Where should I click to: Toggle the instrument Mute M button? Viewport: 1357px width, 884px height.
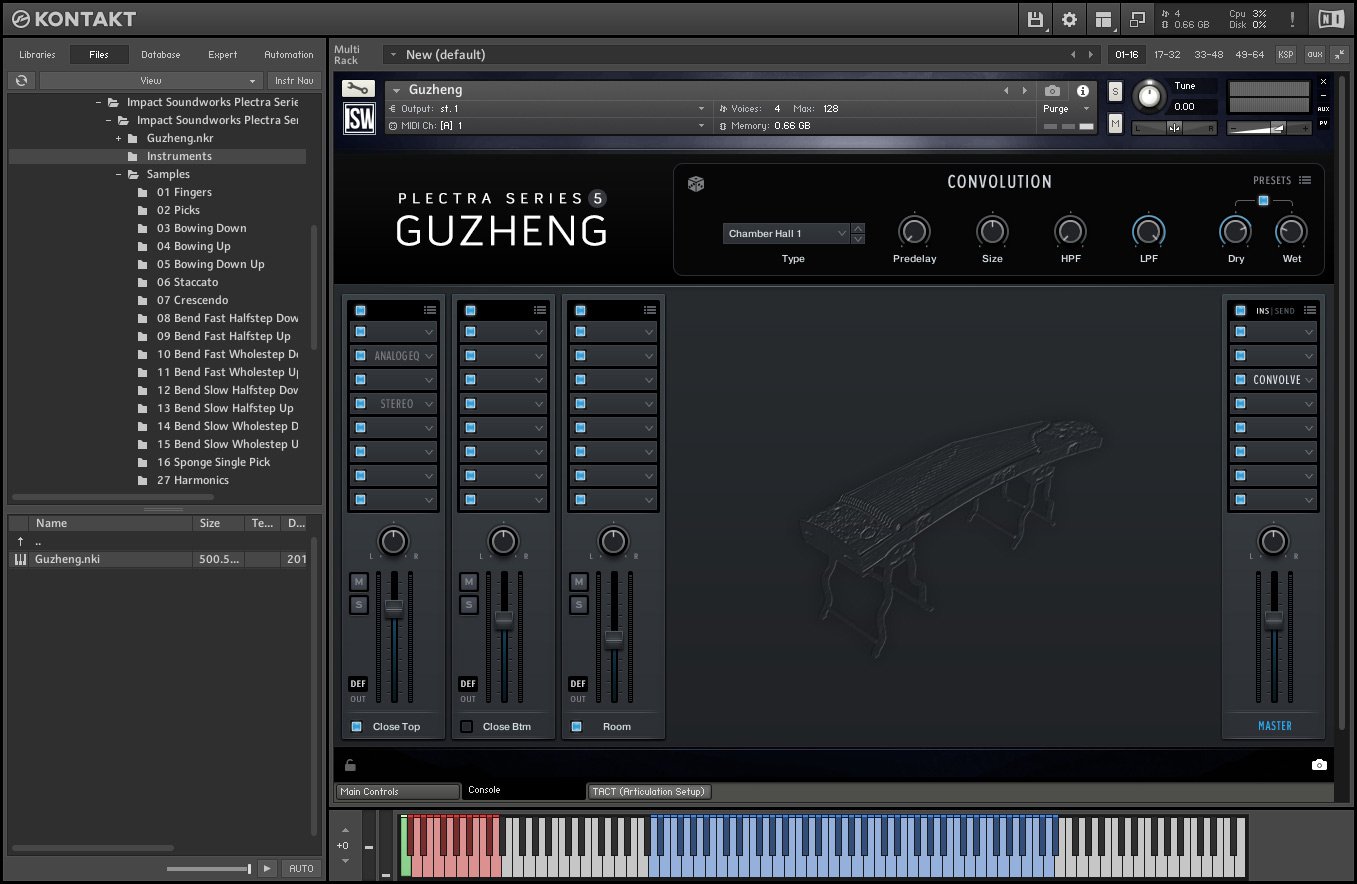1116,123
